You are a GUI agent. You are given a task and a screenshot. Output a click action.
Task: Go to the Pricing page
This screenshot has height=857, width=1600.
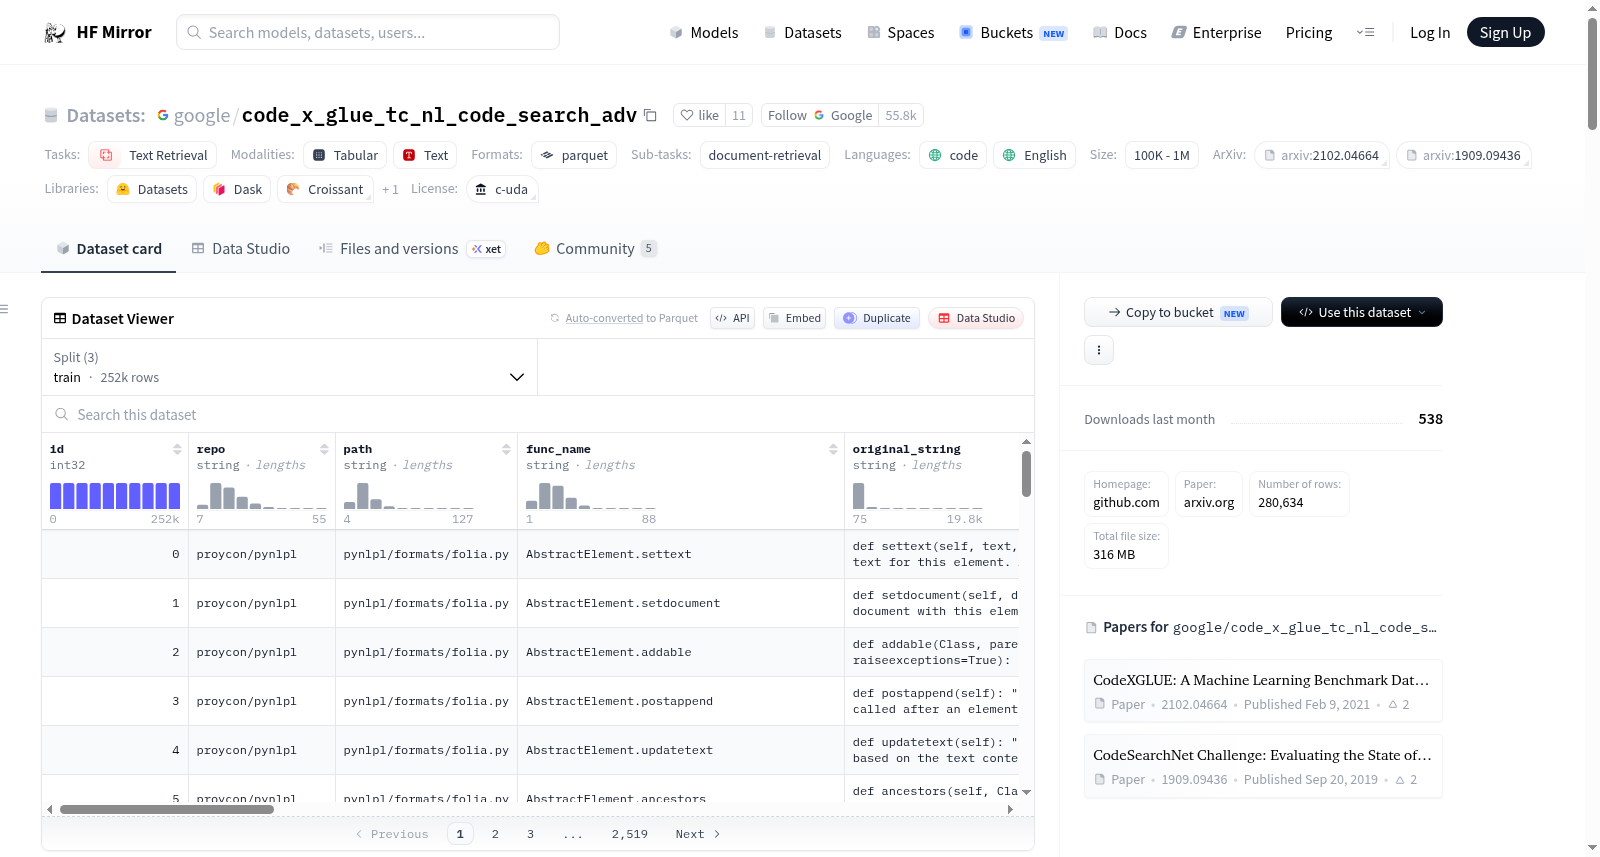click(1309, 32)
